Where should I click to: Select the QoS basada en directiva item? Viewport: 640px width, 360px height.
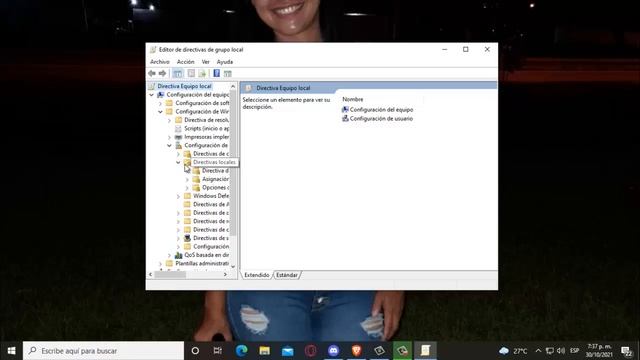tap(207, 255)
